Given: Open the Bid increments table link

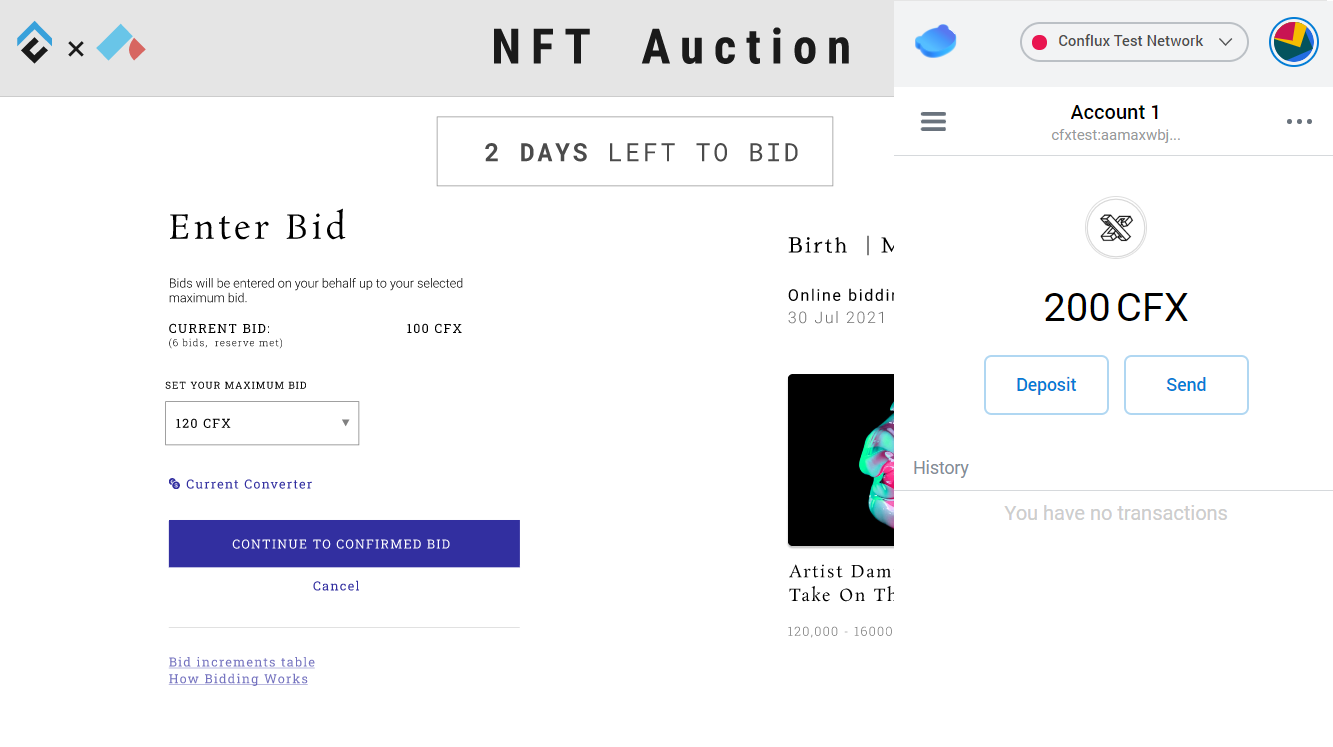Looking at the screenshot, I should (242, 662).
